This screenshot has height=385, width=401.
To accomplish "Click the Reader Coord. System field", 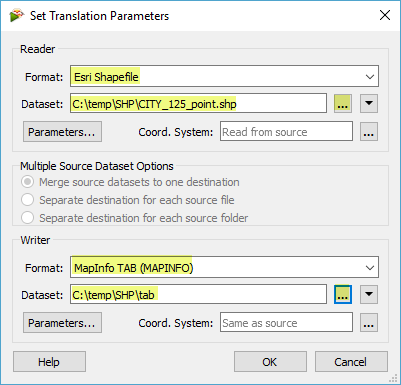I will click(286, 131).
